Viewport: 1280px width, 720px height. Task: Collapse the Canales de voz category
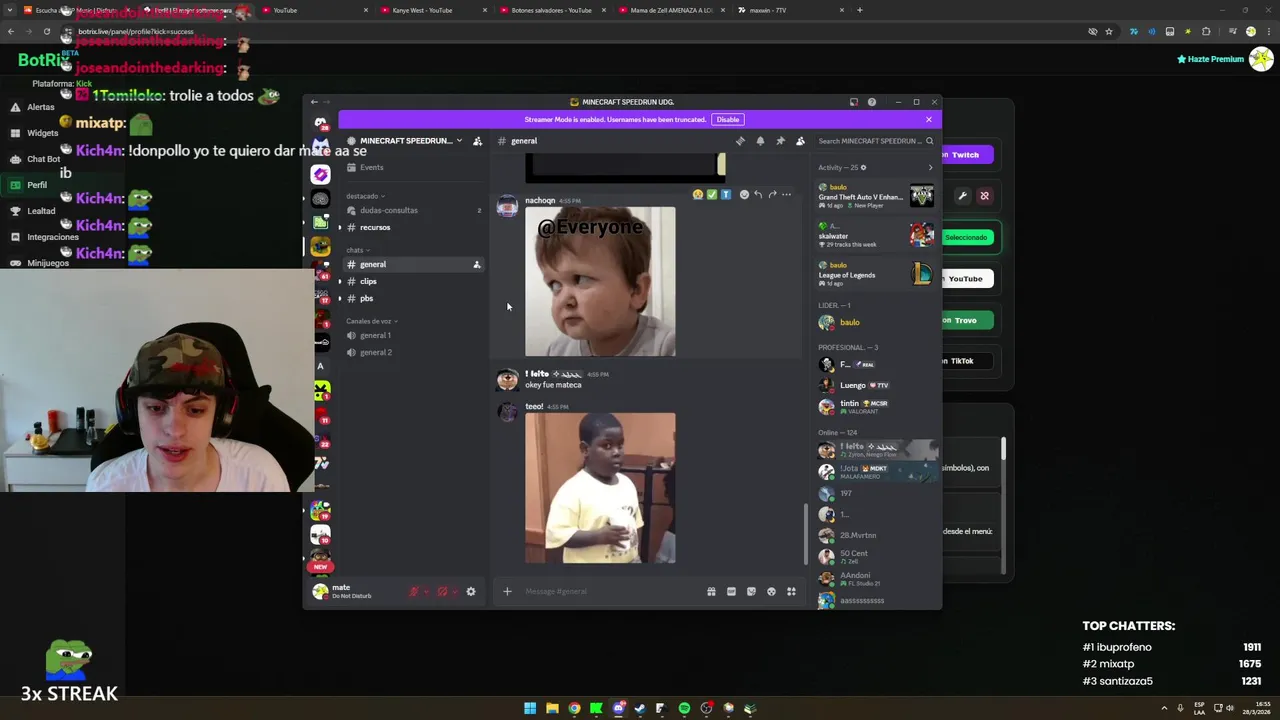[x=372, y=321]
